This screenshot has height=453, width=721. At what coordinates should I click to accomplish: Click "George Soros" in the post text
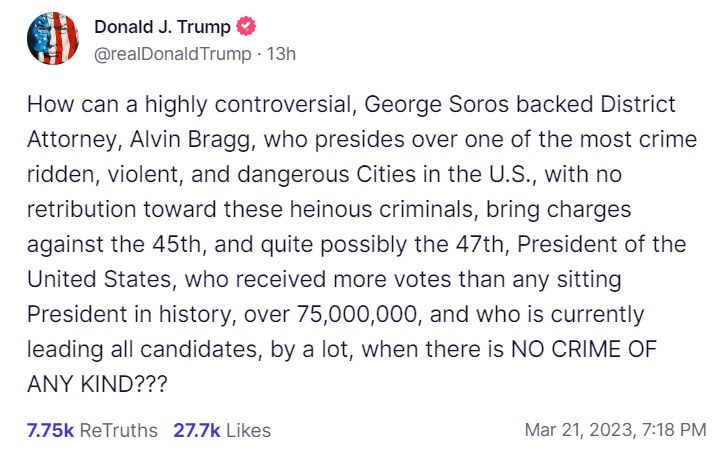(x=423, y=104)
